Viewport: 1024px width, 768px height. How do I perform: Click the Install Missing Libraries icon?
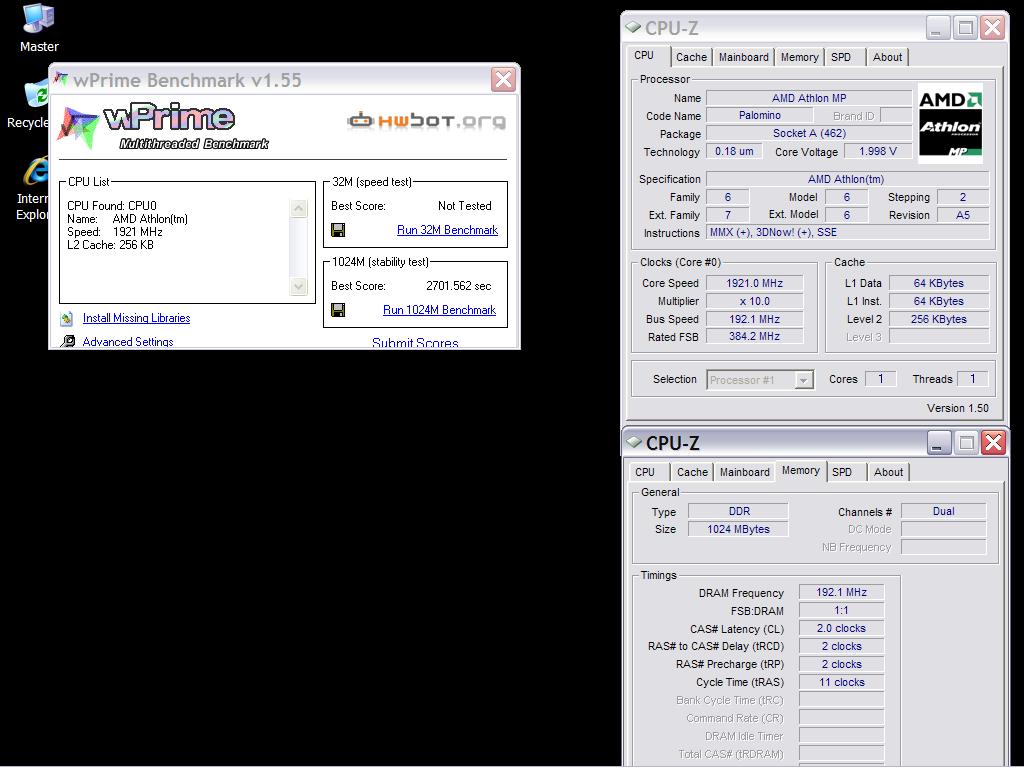tap(67, 319)
